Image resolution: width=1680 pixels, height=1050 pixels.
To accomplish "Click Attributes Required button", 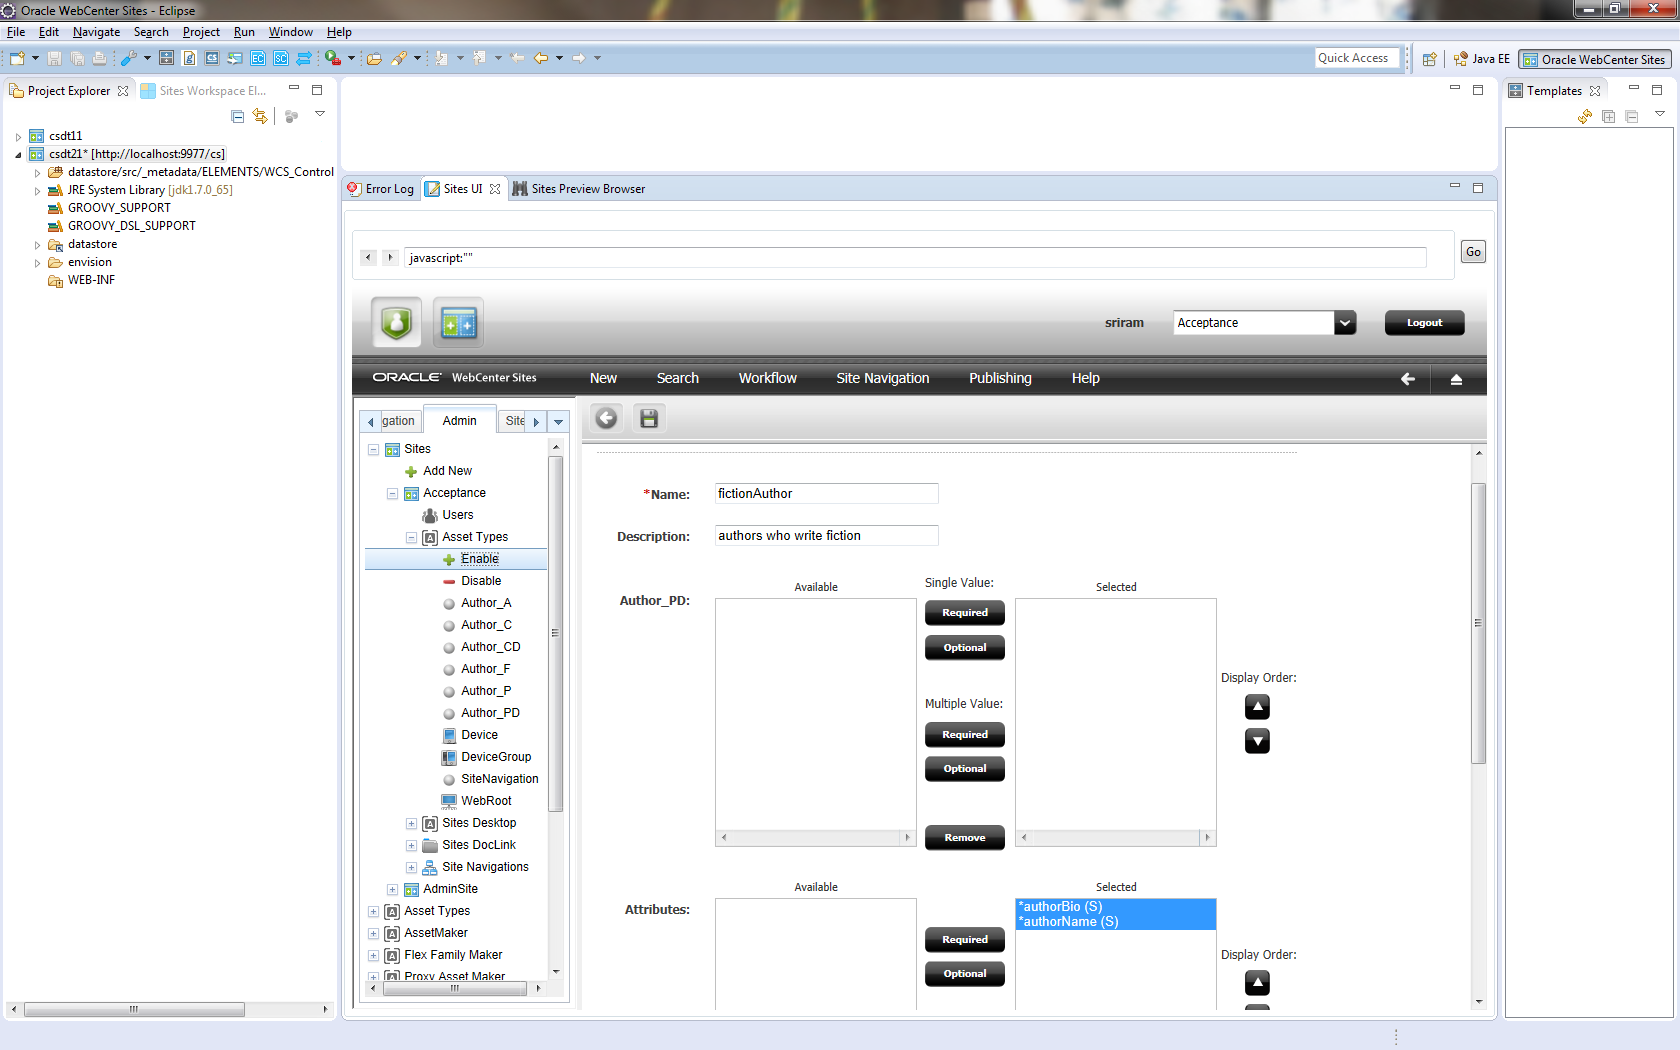I will (x=965, y=940).
